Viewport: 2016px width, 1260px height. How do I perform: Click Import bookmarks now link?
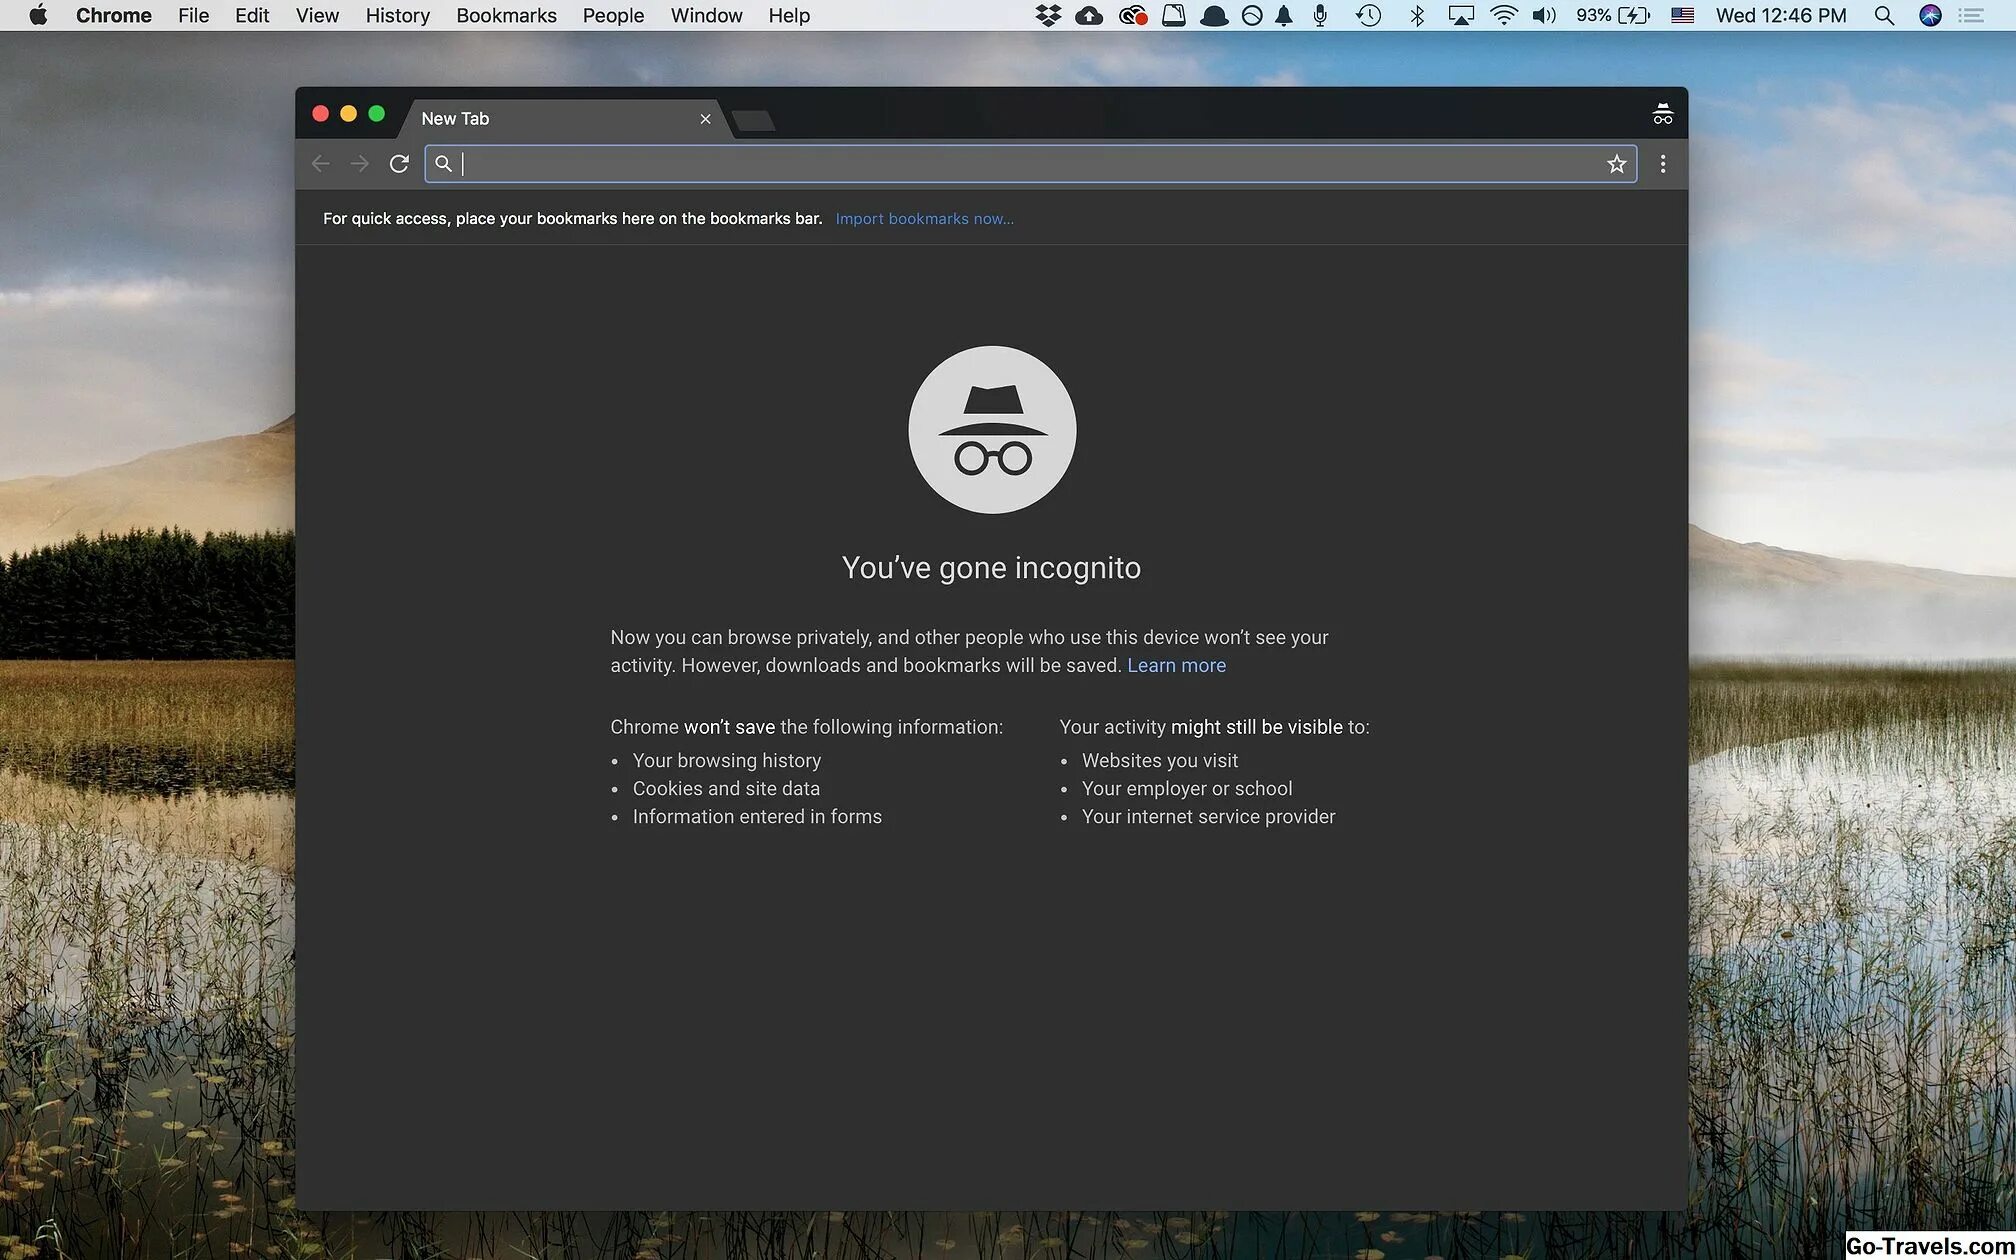click(x=924, y=219)
